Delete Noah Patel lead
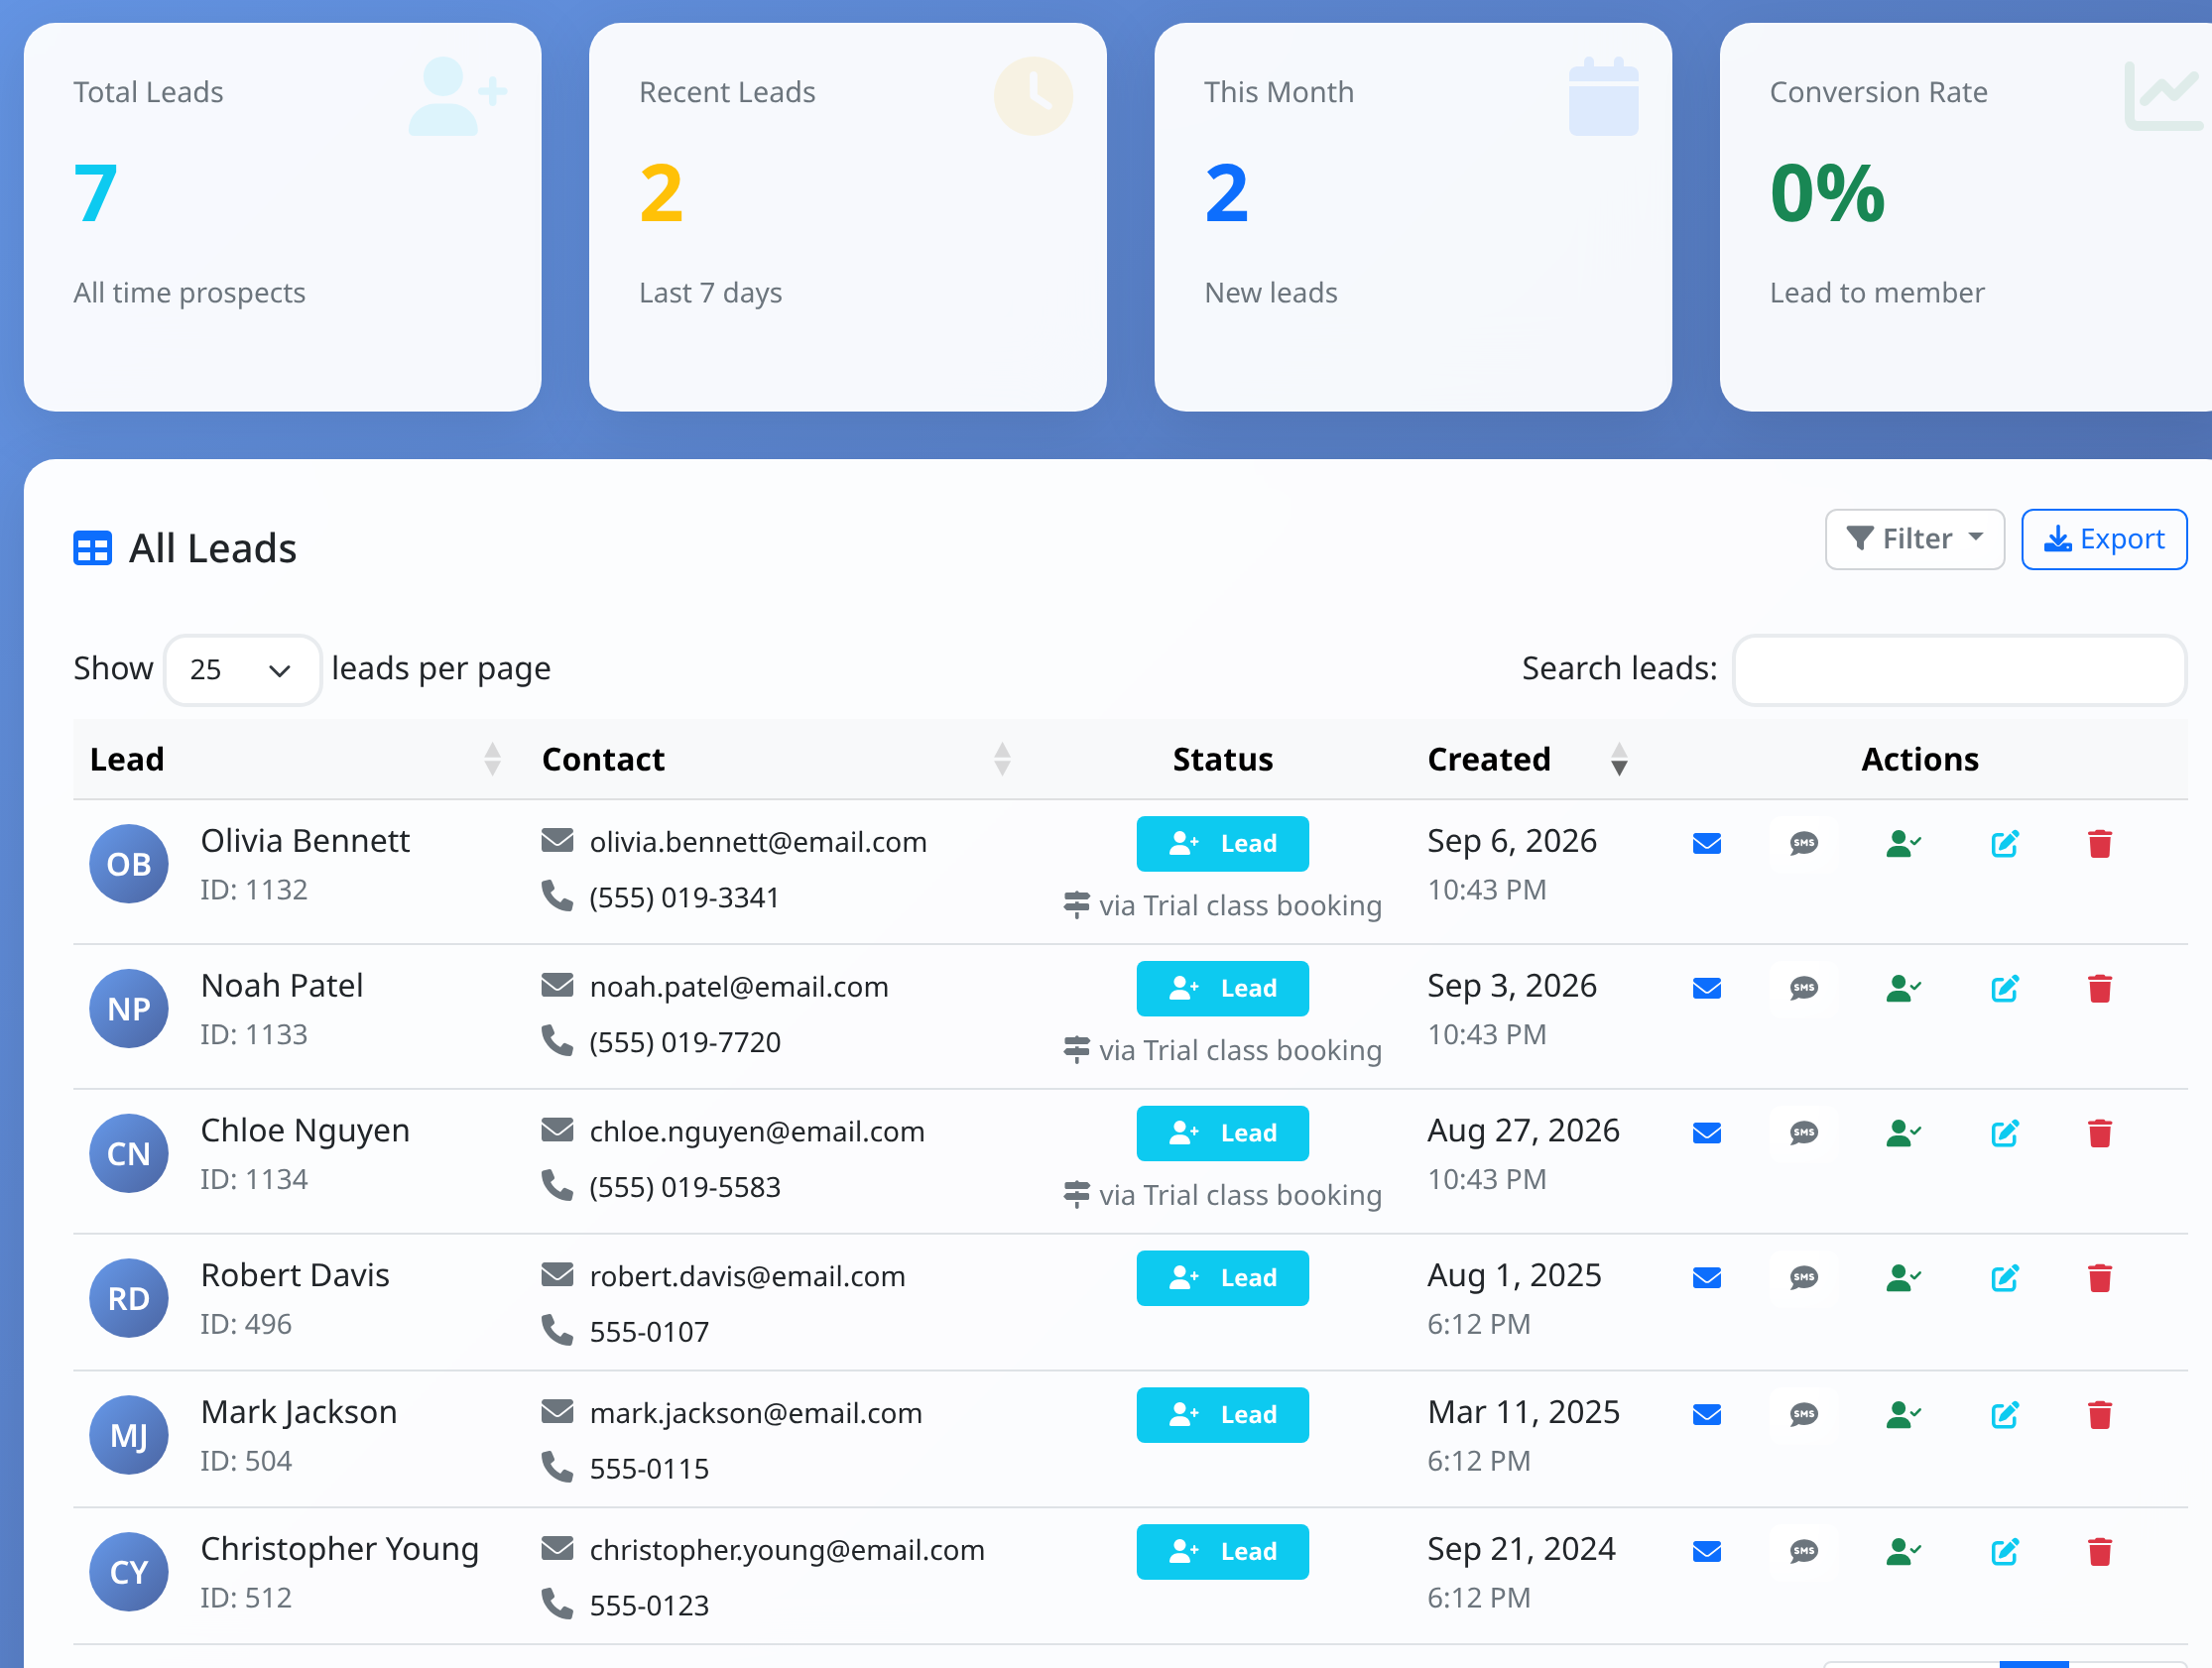Image resolution: width=2212 pixels, height=1668 pixels. tap(2100, 989)
